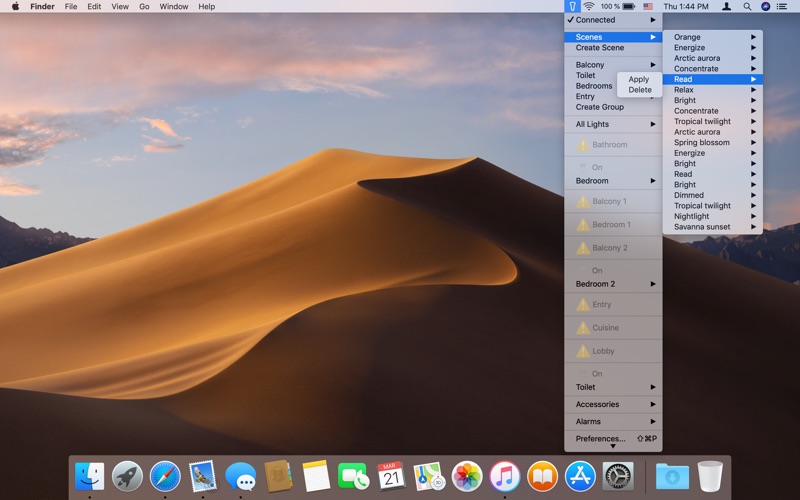Viewport: 800px width, 500px height.
Task: Click the battery status icon
Action: pyautogui.click(x=629, y=7)
